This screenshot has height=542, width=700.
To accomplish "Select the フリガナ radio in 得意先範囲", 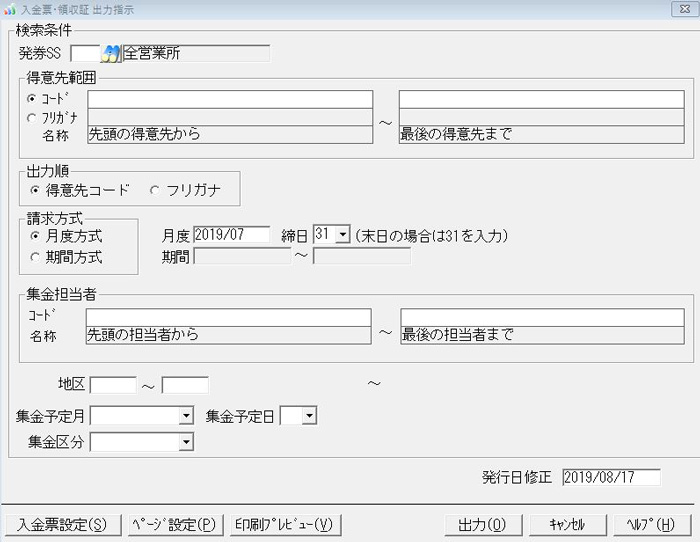I will pyautogui.click(x=32, y=116).
